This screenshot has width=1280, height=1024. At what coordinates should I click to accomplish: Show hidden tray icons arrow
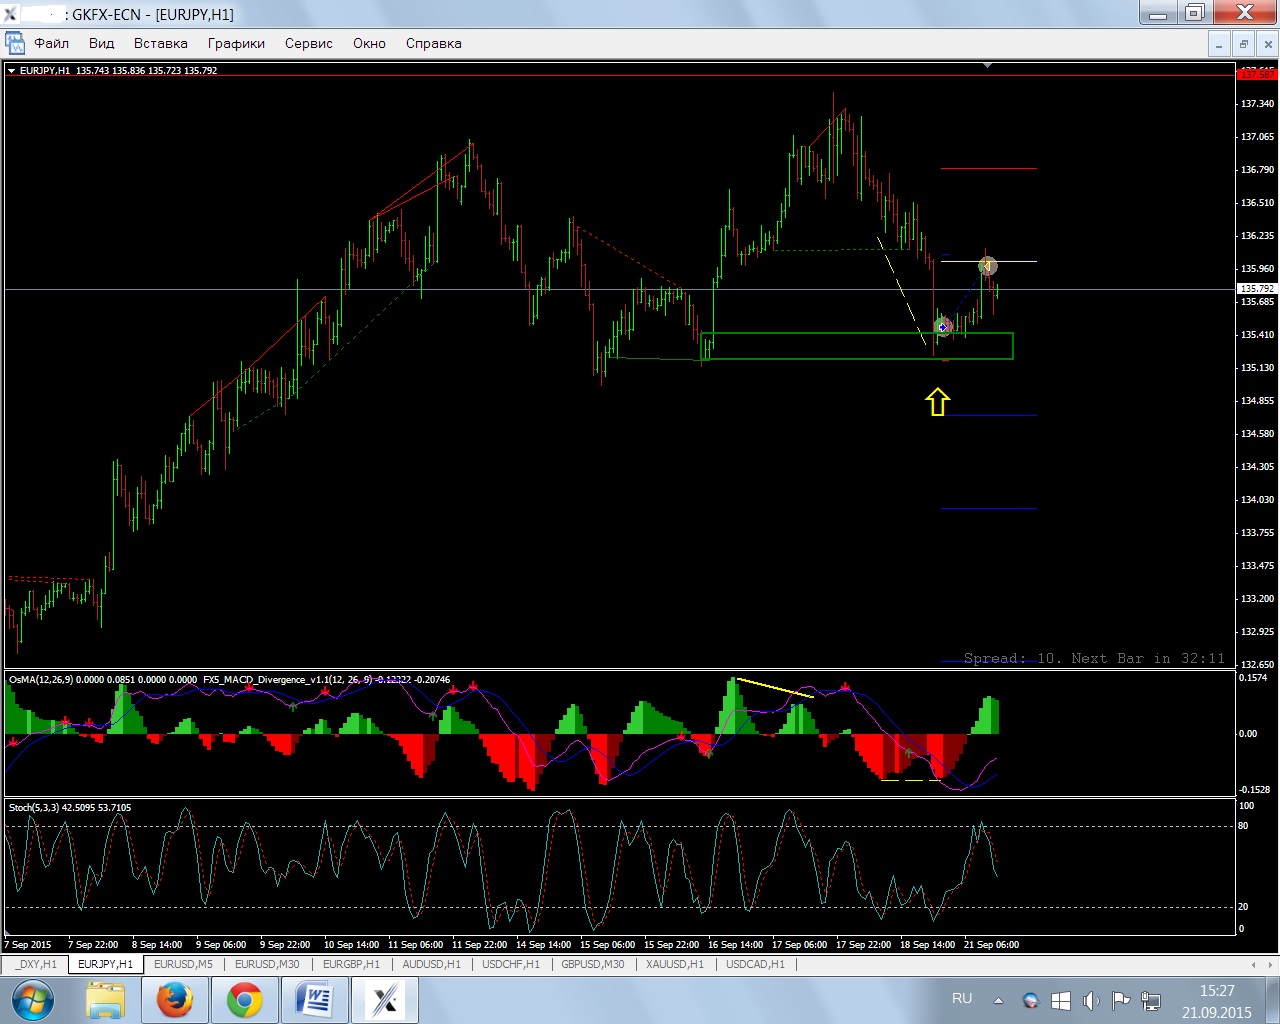(998, 1000)
